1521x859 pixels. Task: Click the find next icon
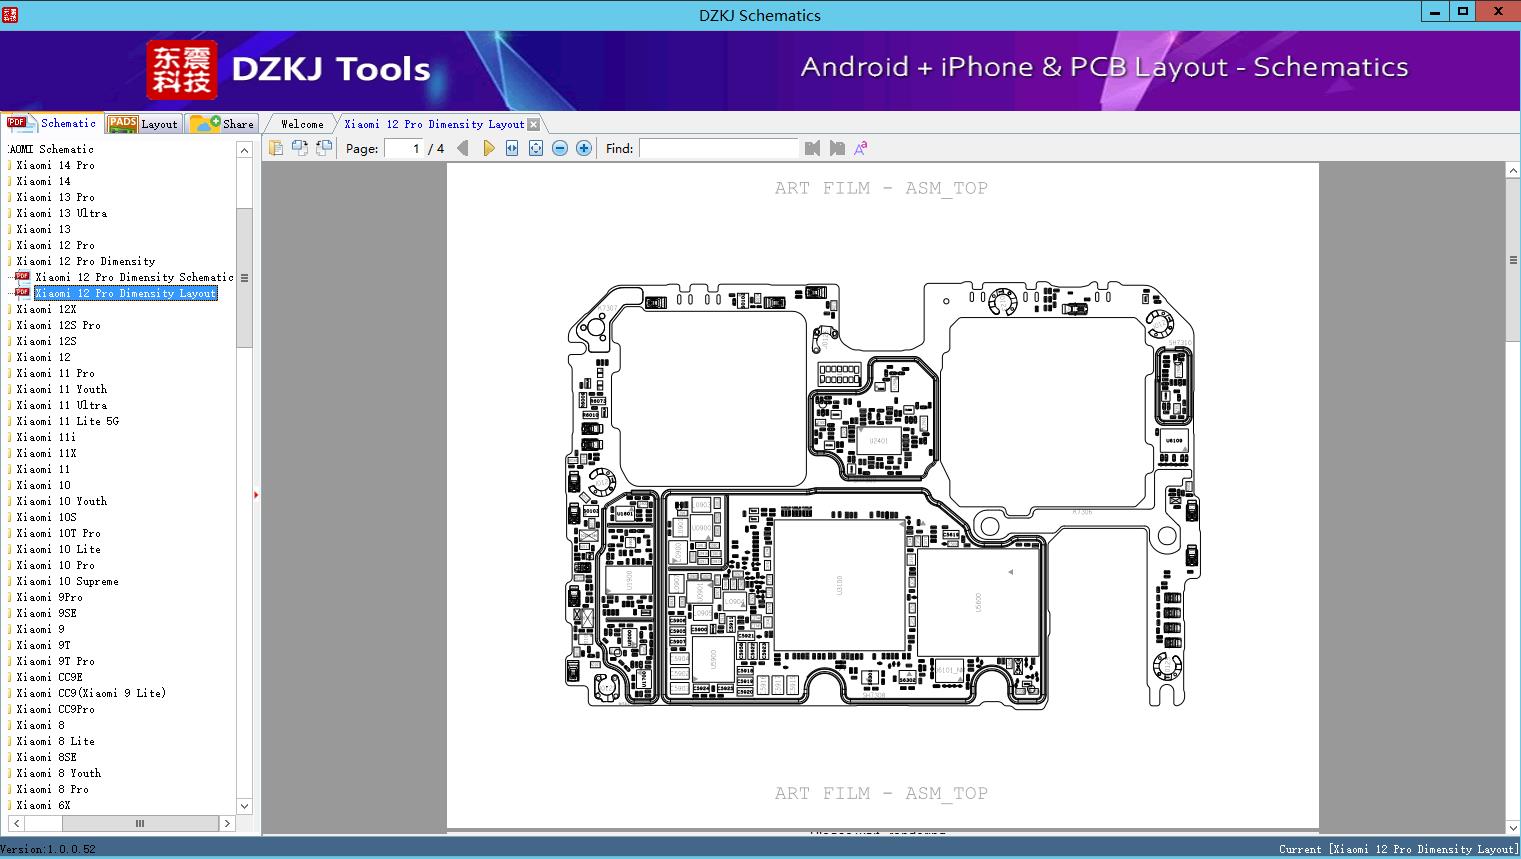(x=836, y=148)
